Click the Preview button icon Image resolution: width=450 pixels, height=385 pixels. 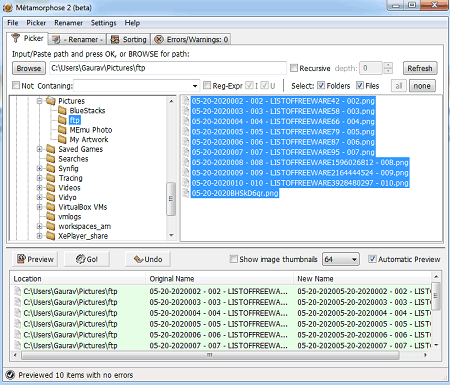click(21, 259)
